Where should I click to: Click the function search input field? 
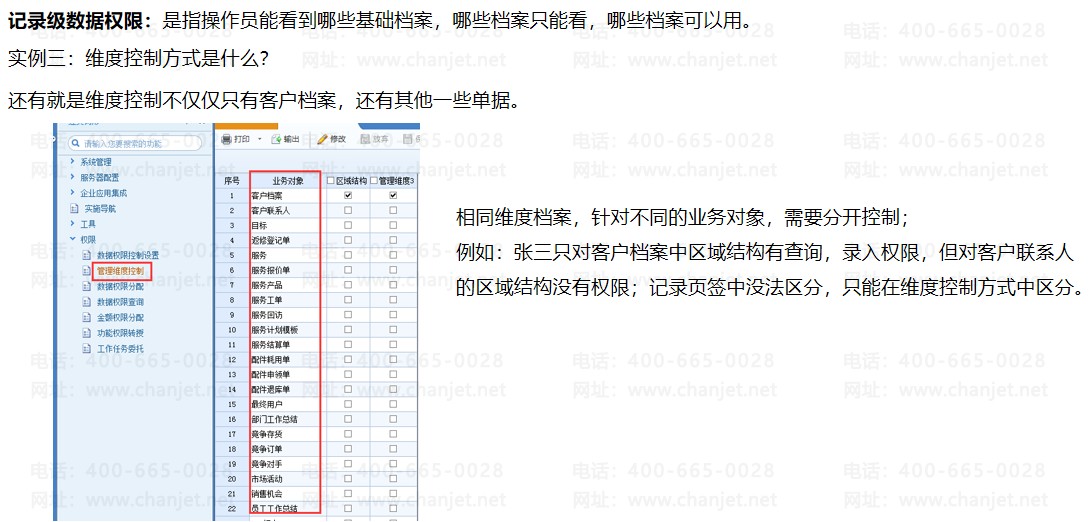coord(140,143)
